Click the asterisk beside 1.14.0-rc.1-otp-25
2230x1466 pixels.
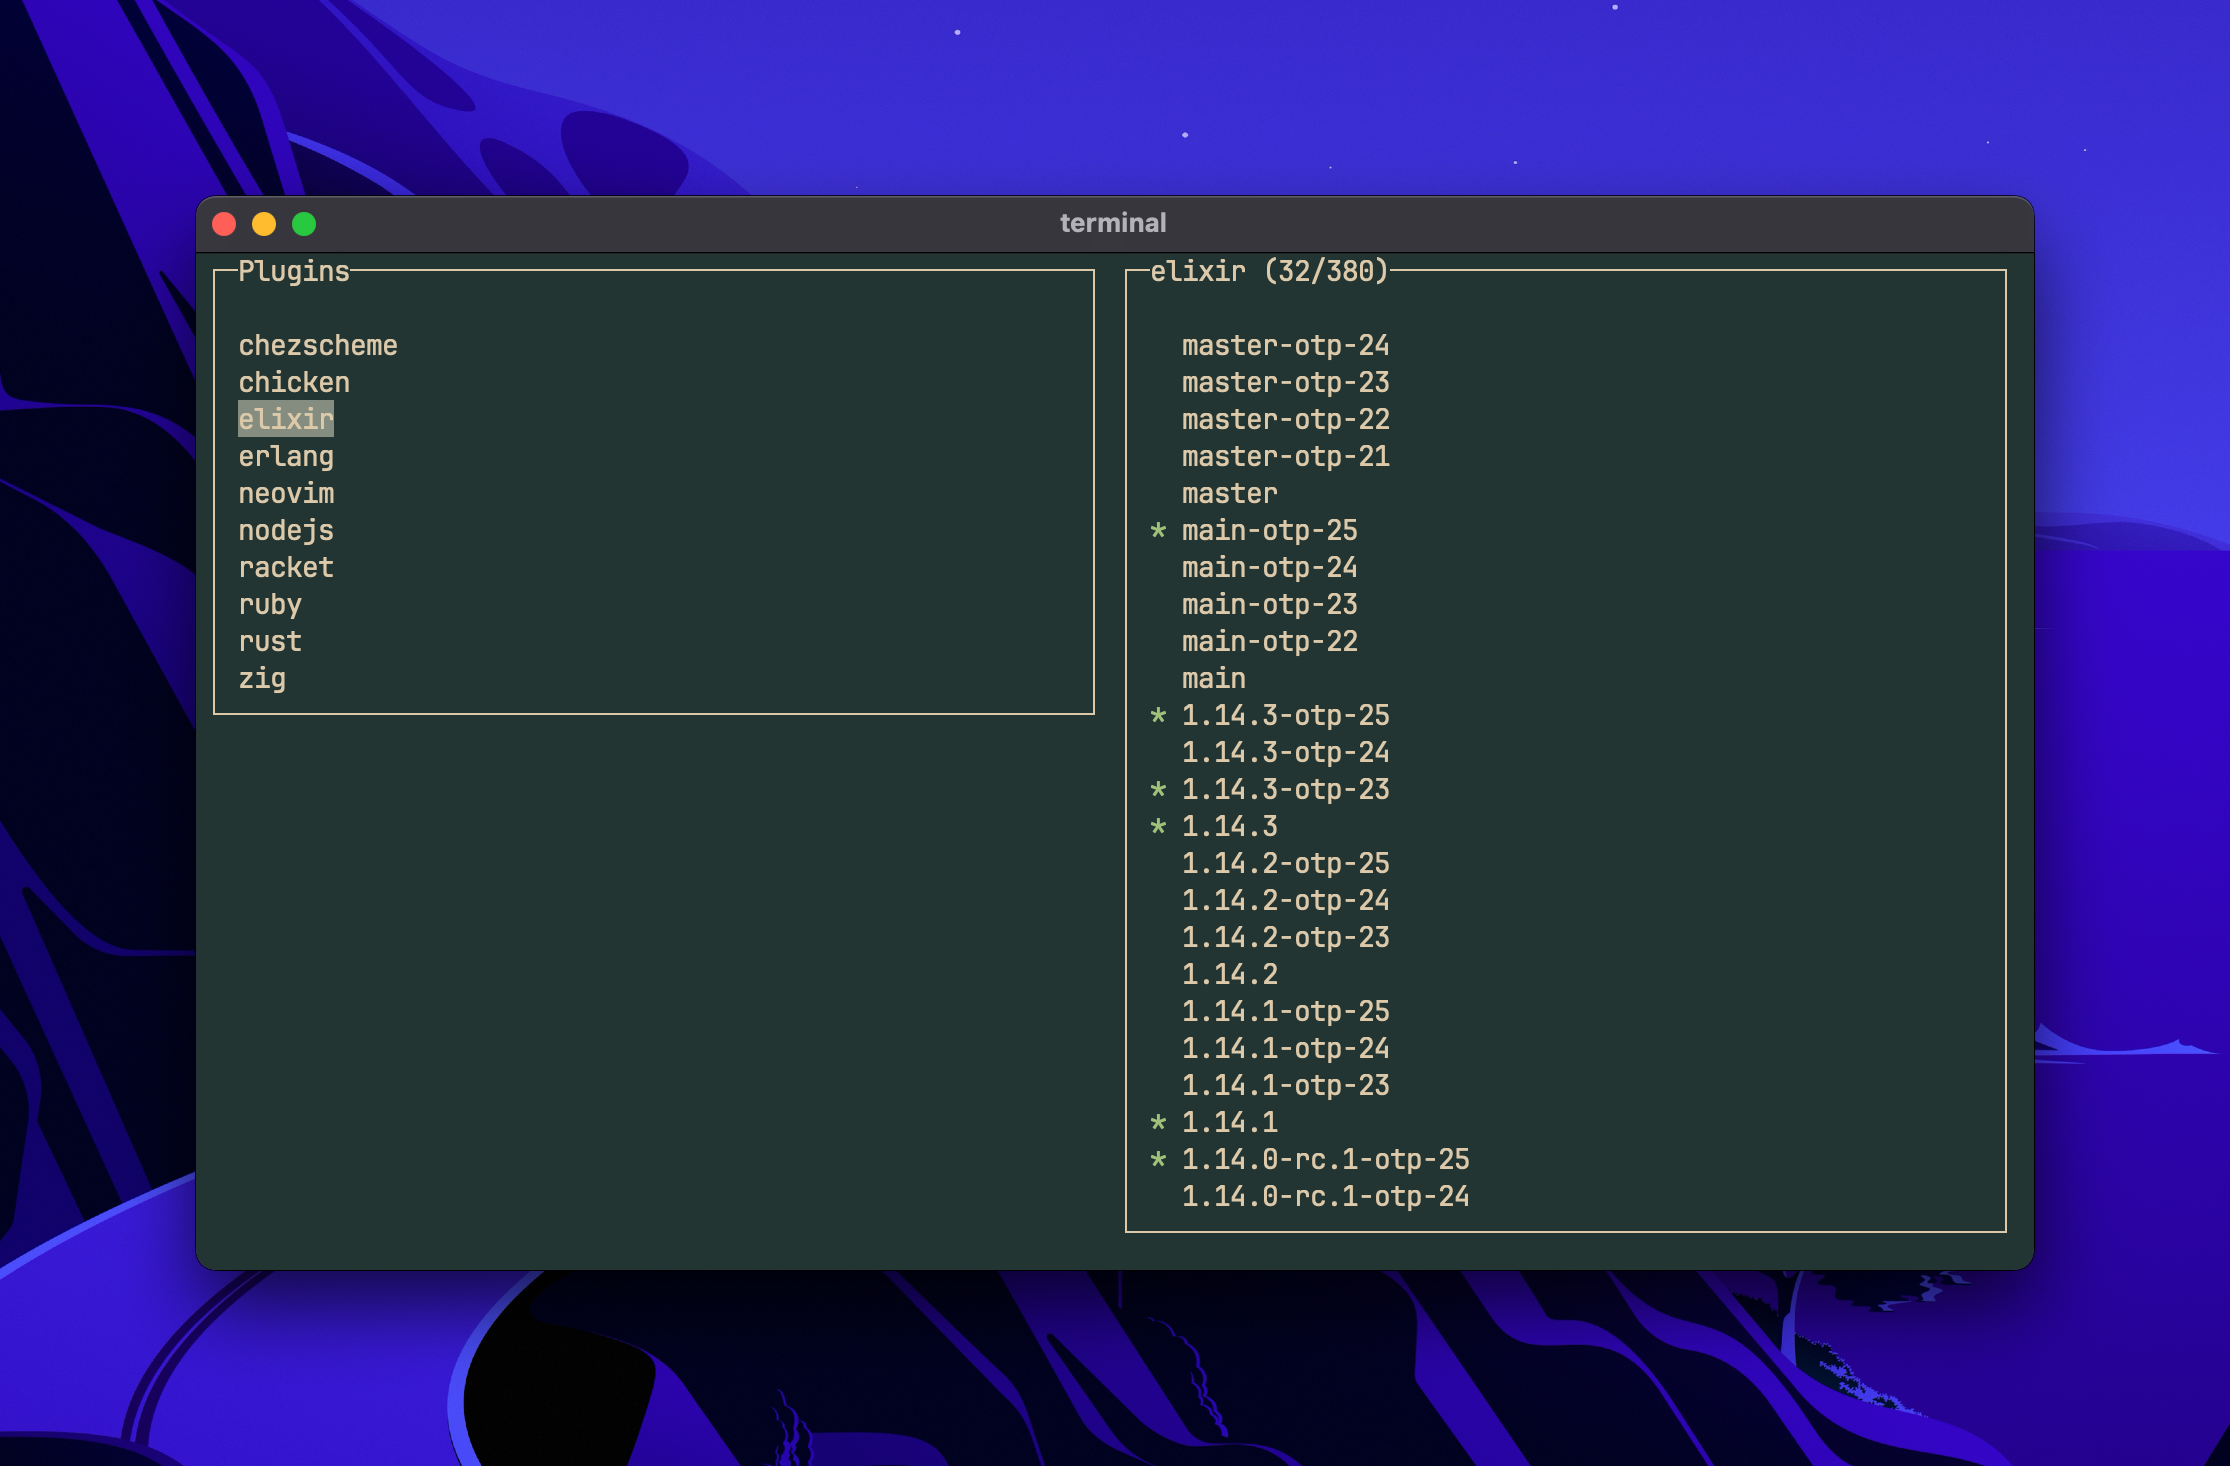click(x=1158, y=1160)
